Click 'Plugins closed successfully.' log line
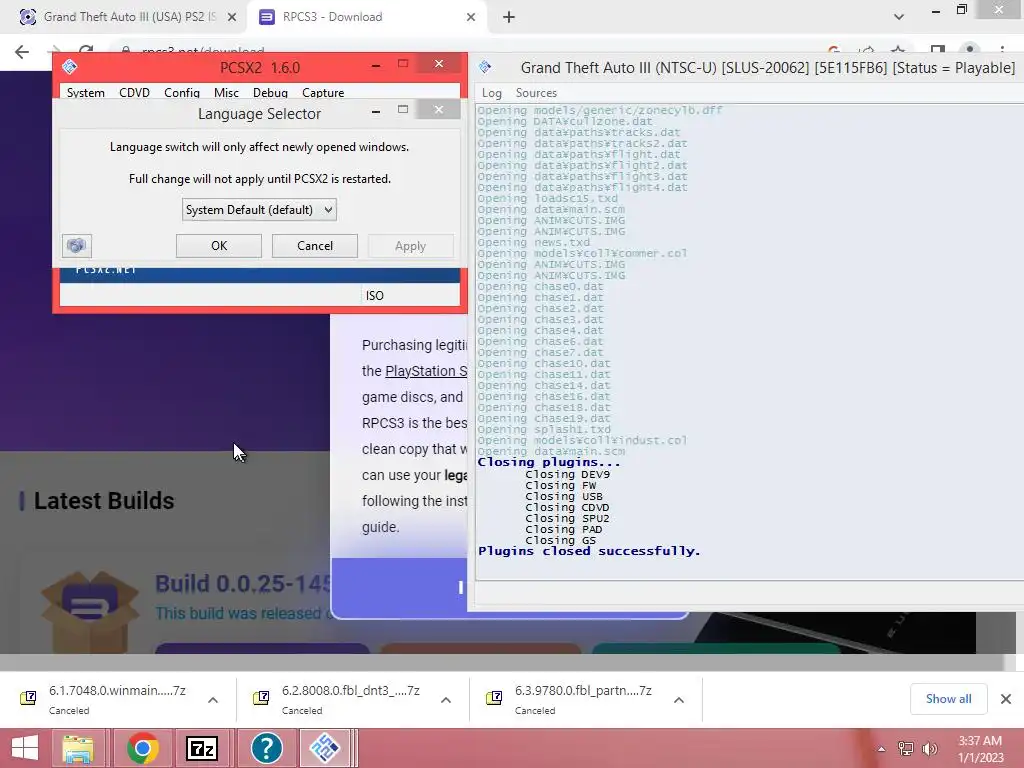The height and width of the screenshot is (768, 1024). 588,551
